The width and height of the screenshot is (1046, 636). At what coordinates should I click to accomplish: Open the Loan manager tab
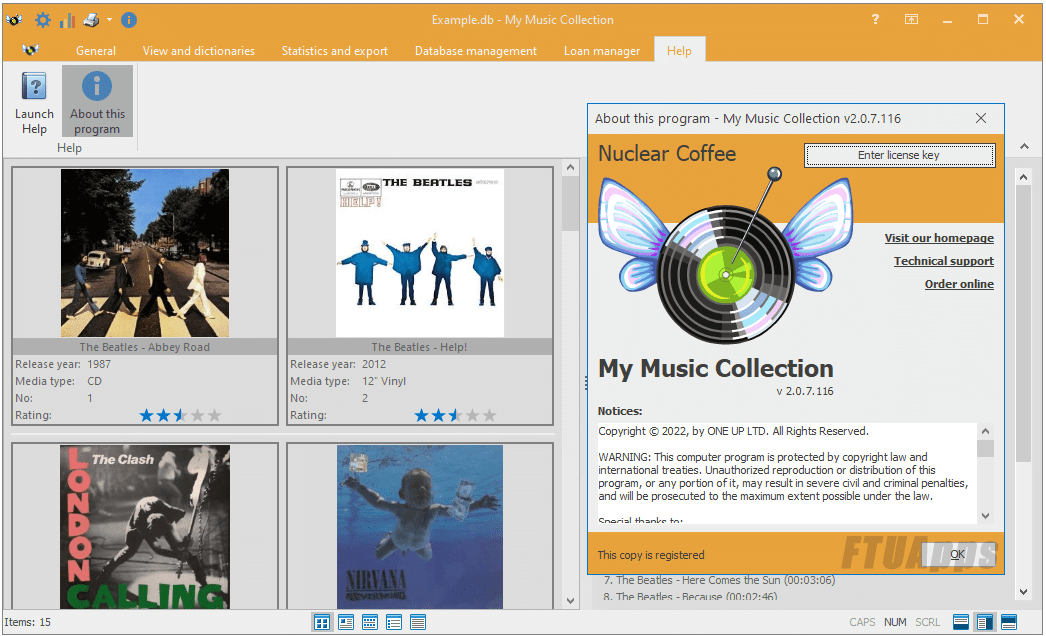pyautogui.click(x=602, y=51)
